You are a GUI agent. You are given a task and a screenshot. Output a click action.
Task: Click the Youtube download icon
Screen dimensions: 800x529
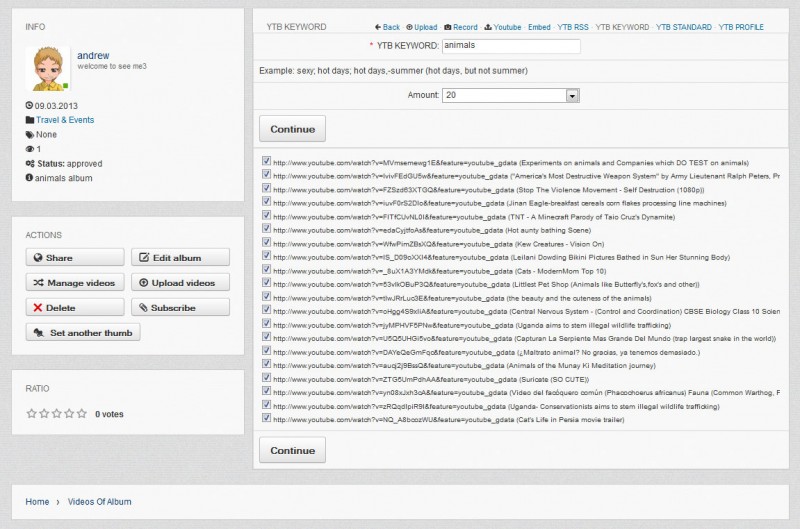488,27
